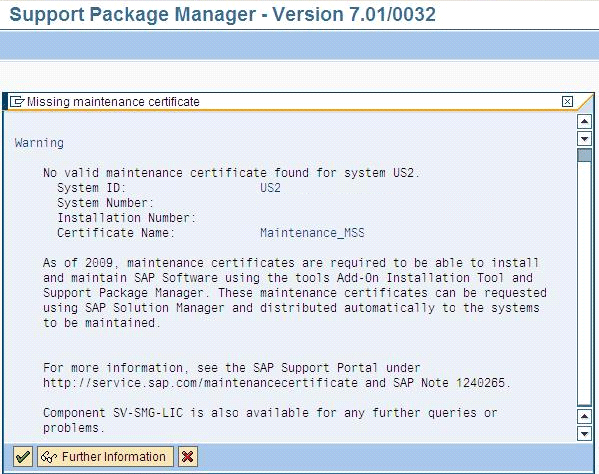Screen dimensions: 599x474
Task: Click the top scroll-down arrow of the message pane
Action: (584, 138)
